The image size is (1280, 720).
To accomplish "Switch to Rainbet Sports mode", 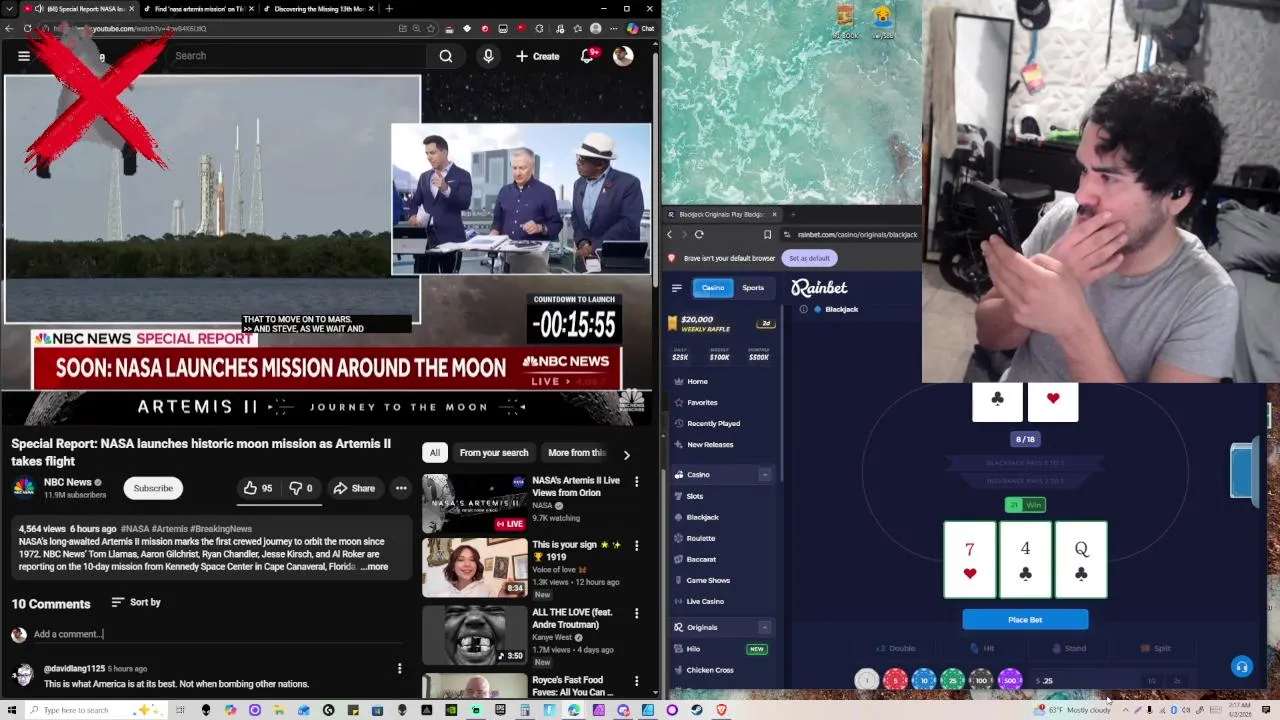I will click(753, 288).
